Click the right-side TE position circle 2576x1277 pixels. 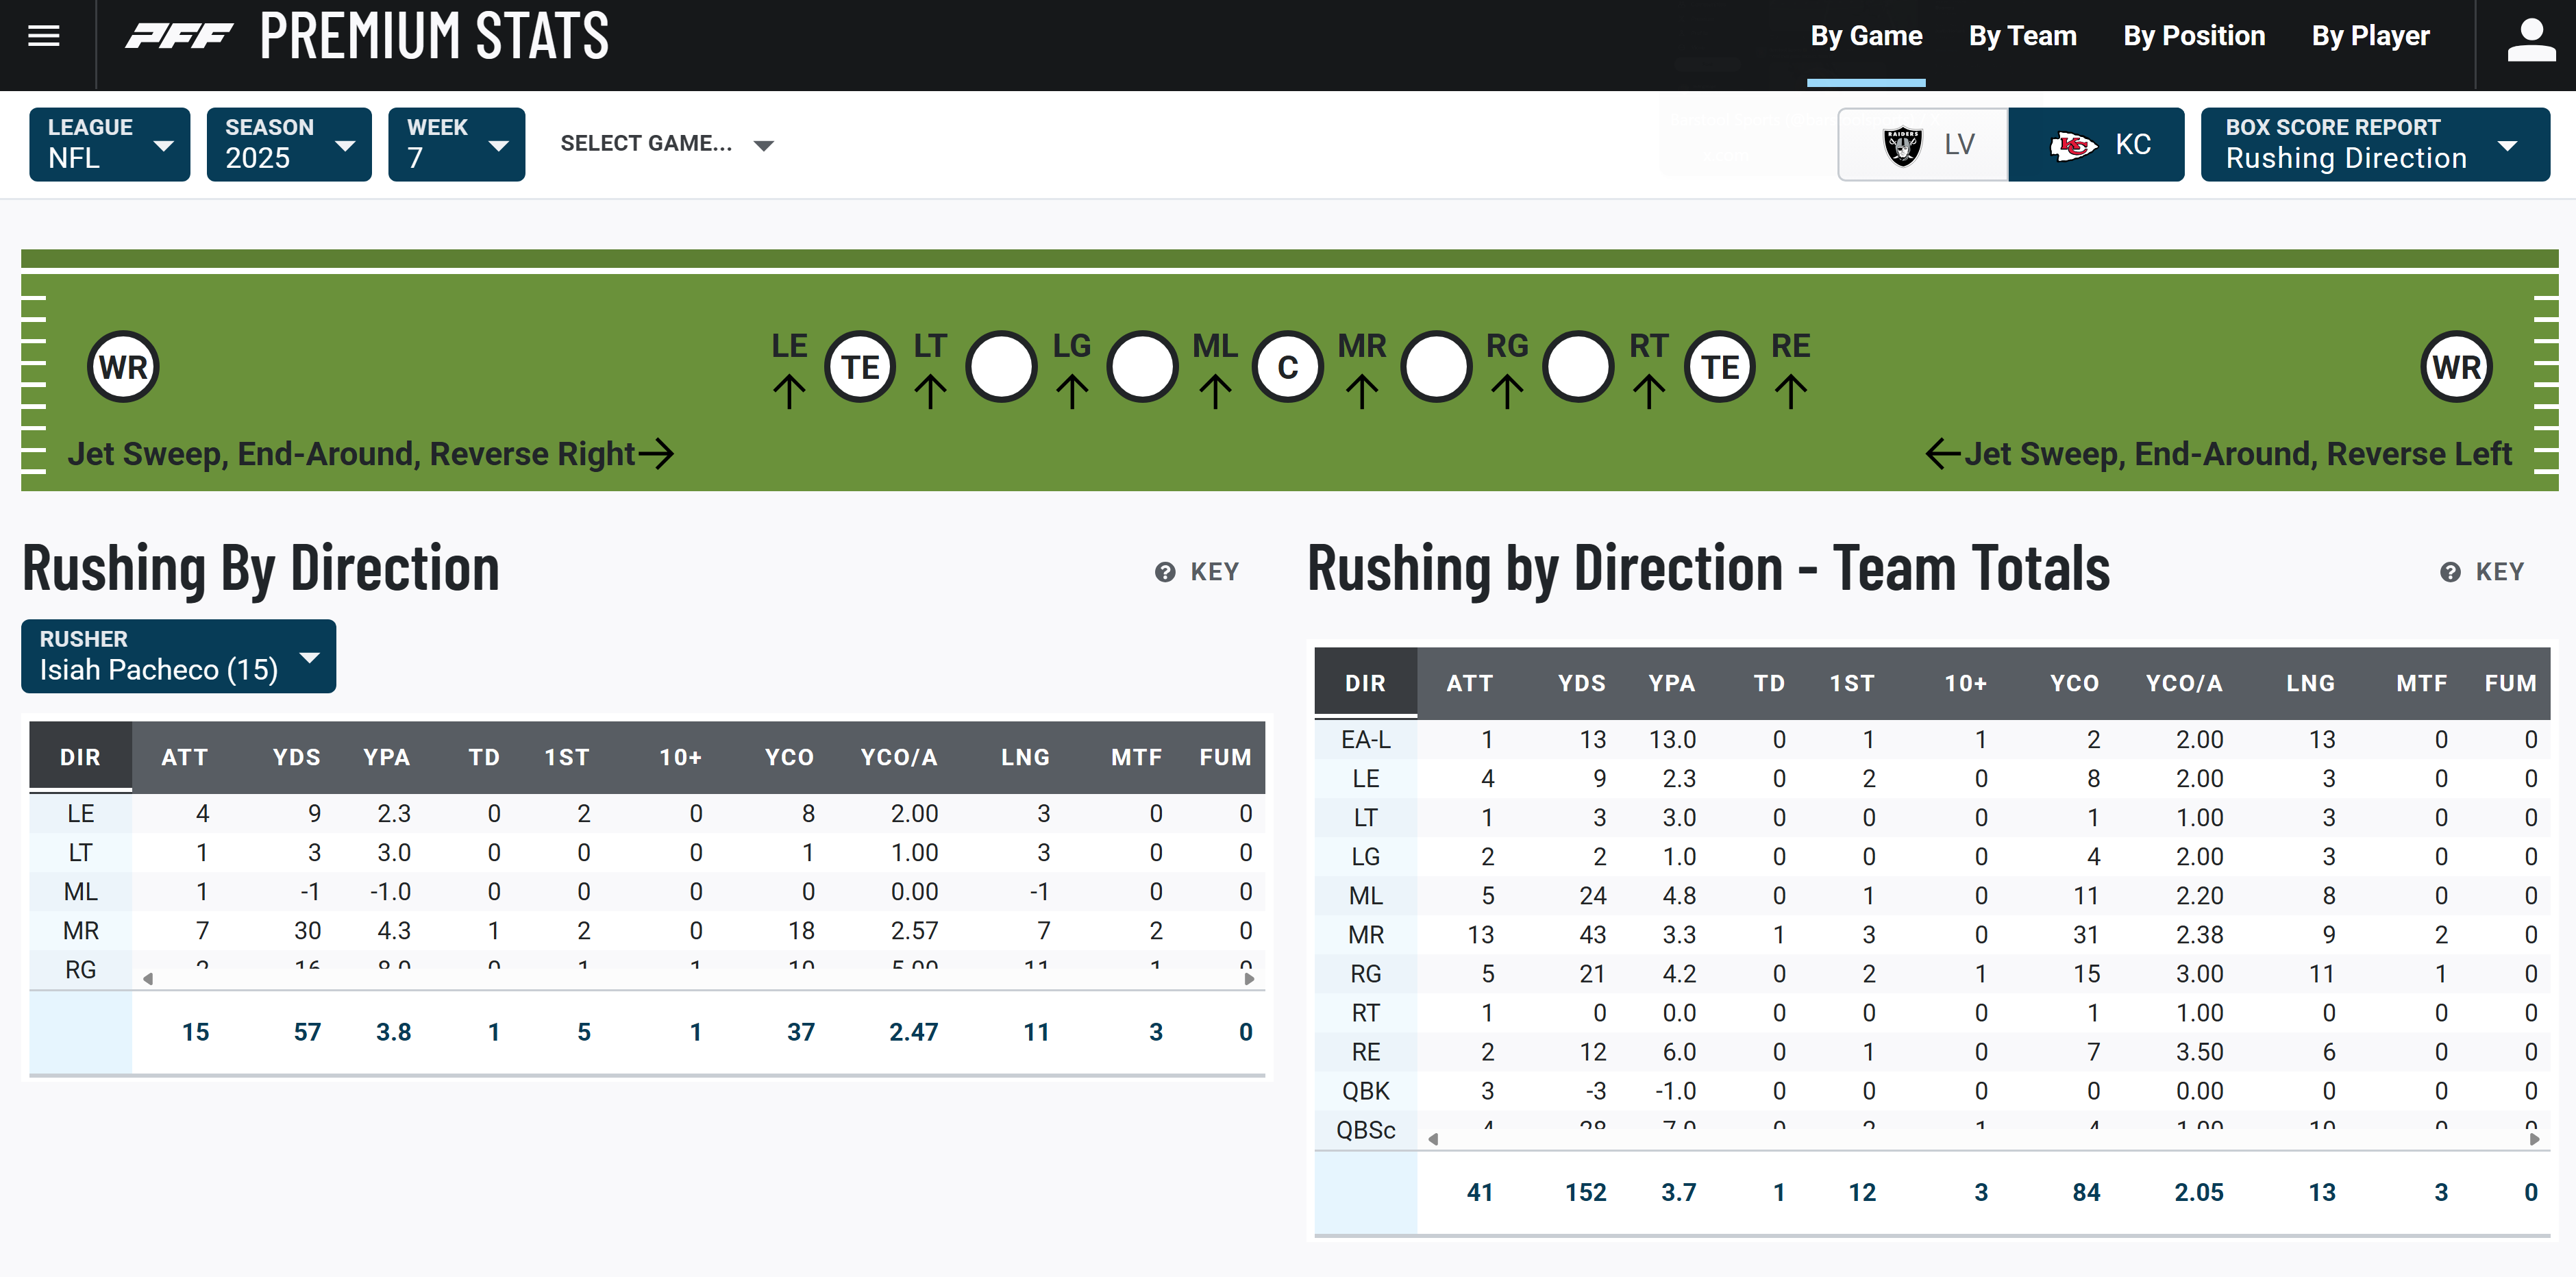click(1720, 367)
